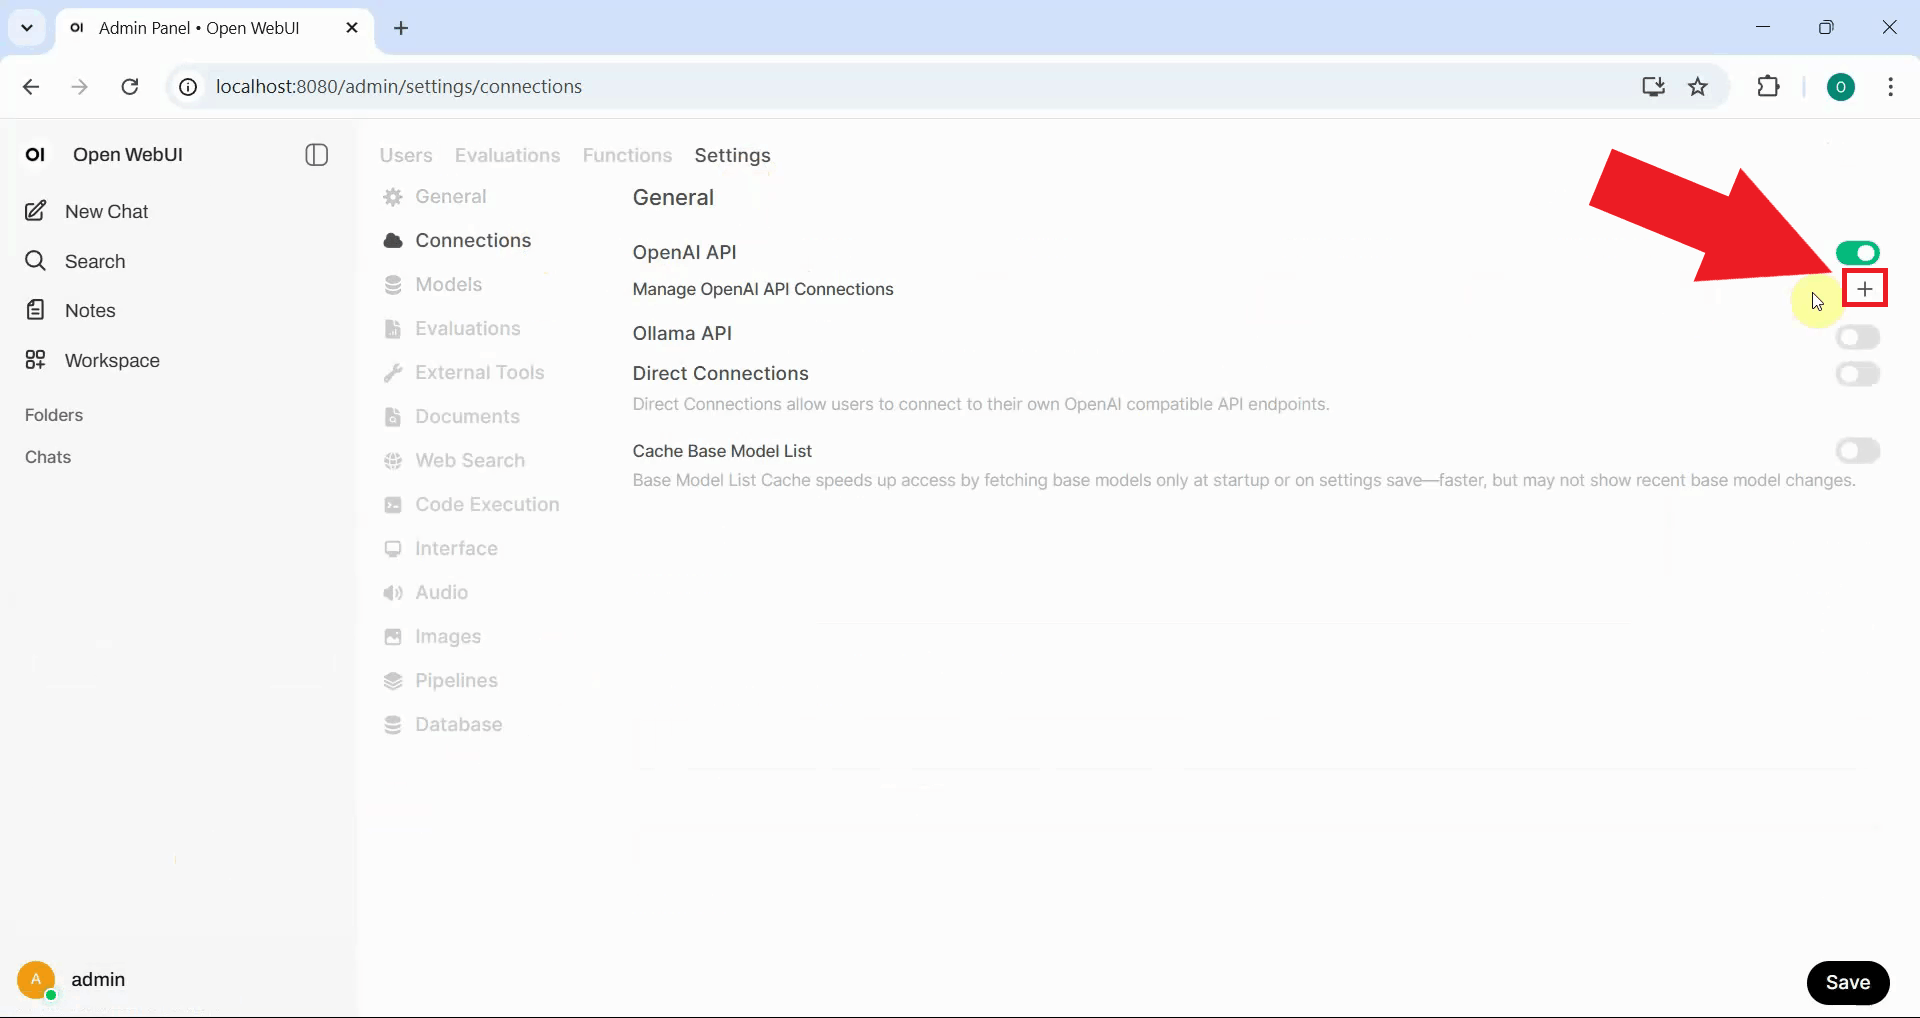This screenshot has width=1920, height=1018.
Task: Turn on Cache Base Model List toggle
Action: [1857, 451]
